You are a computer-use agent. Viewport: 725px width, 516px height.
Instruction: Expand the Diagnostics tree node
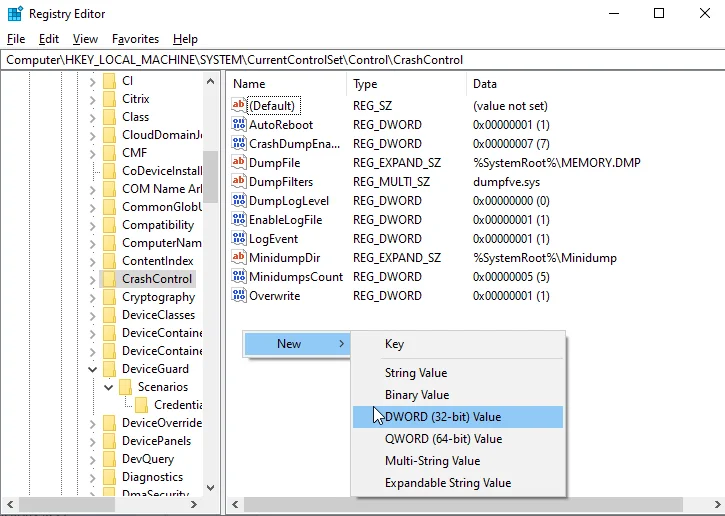(x=92, y=478)
